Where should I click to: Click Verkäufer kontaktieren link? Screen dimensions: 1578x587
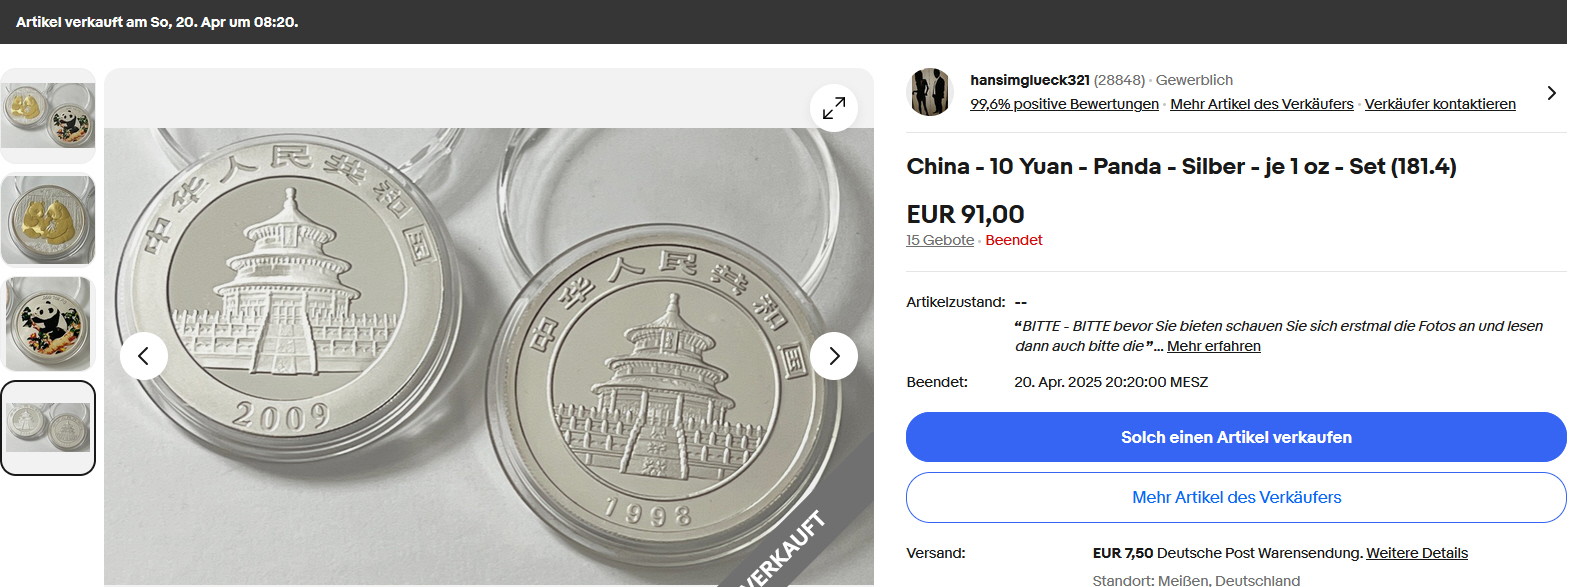(x=1439, y=104)
